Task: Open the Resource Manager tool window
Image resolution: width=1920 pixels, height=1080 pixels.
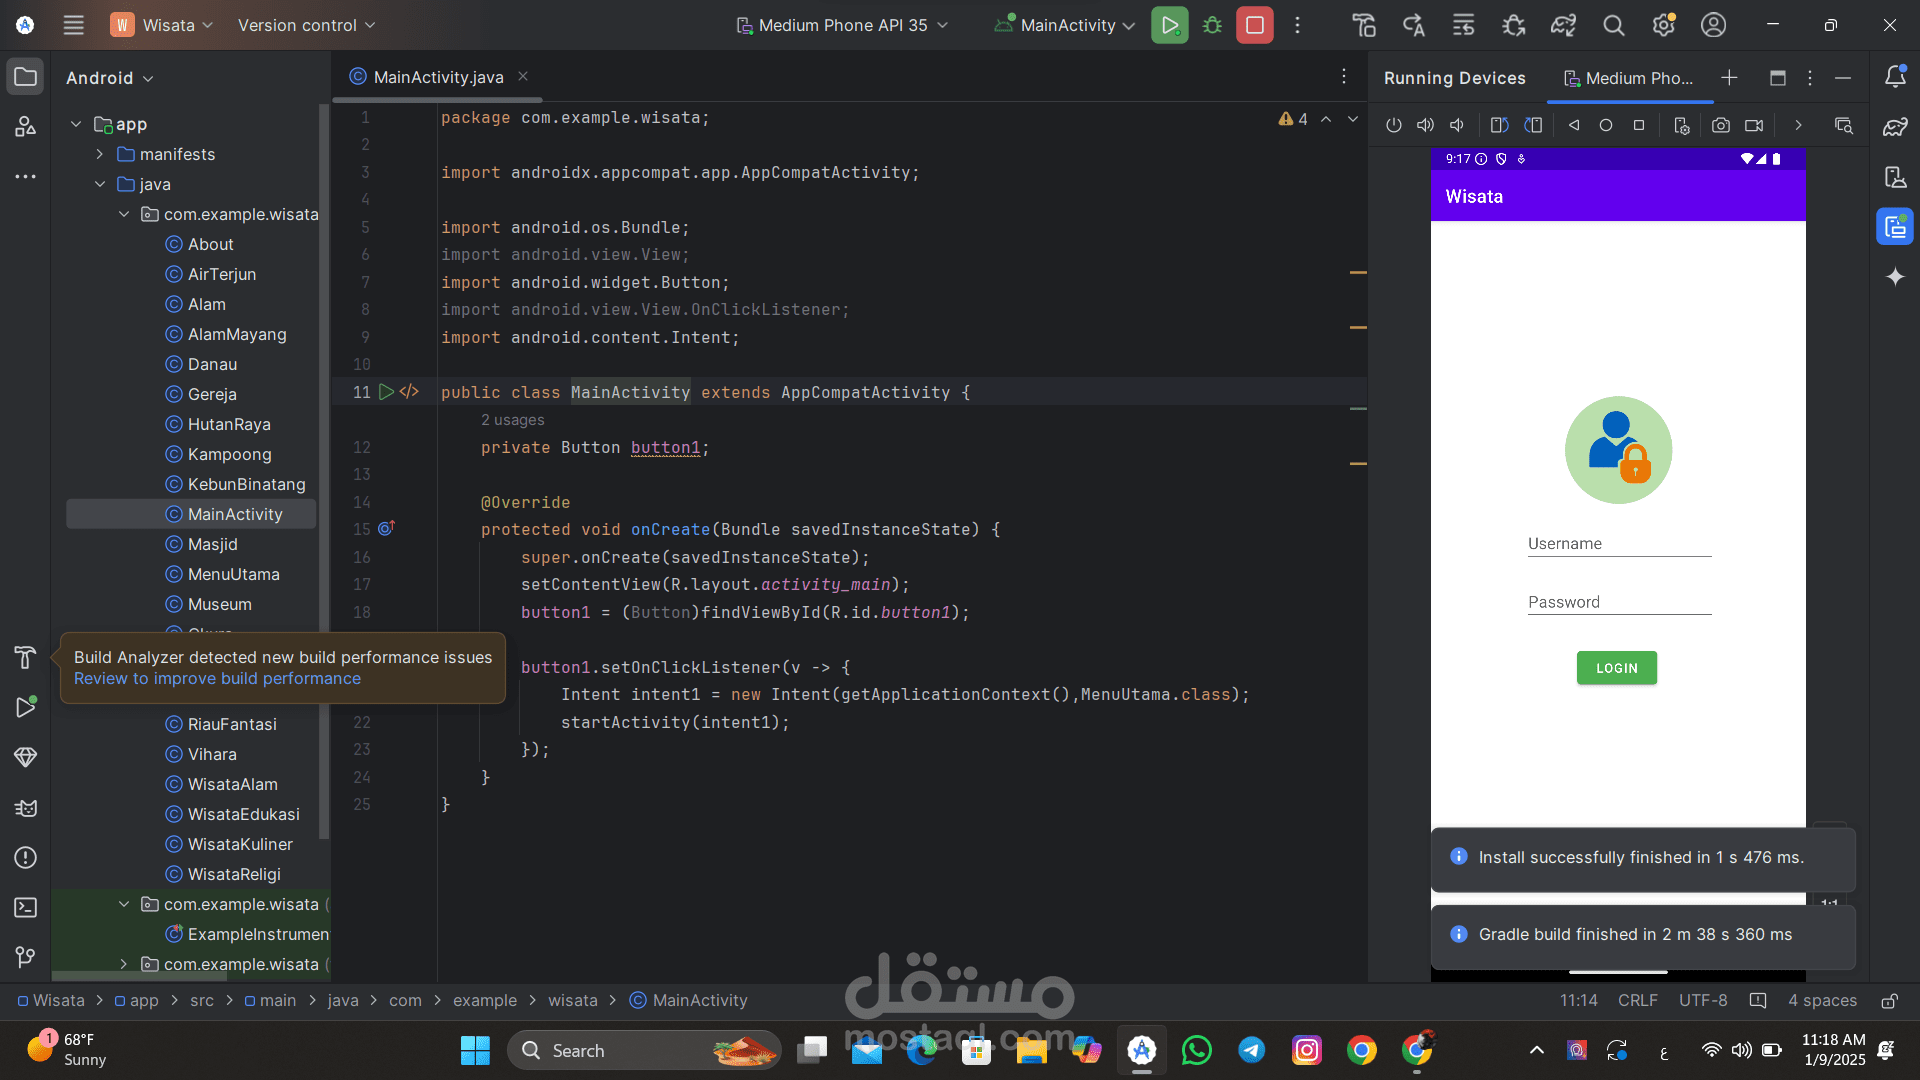Action: (26, 126)
